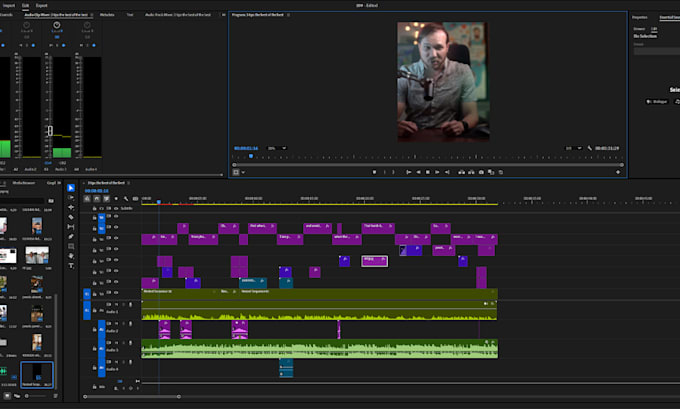Viewport: 680px width, 409px height.
Task: Mute the Audio 3 track
Action: pos(116,343)
